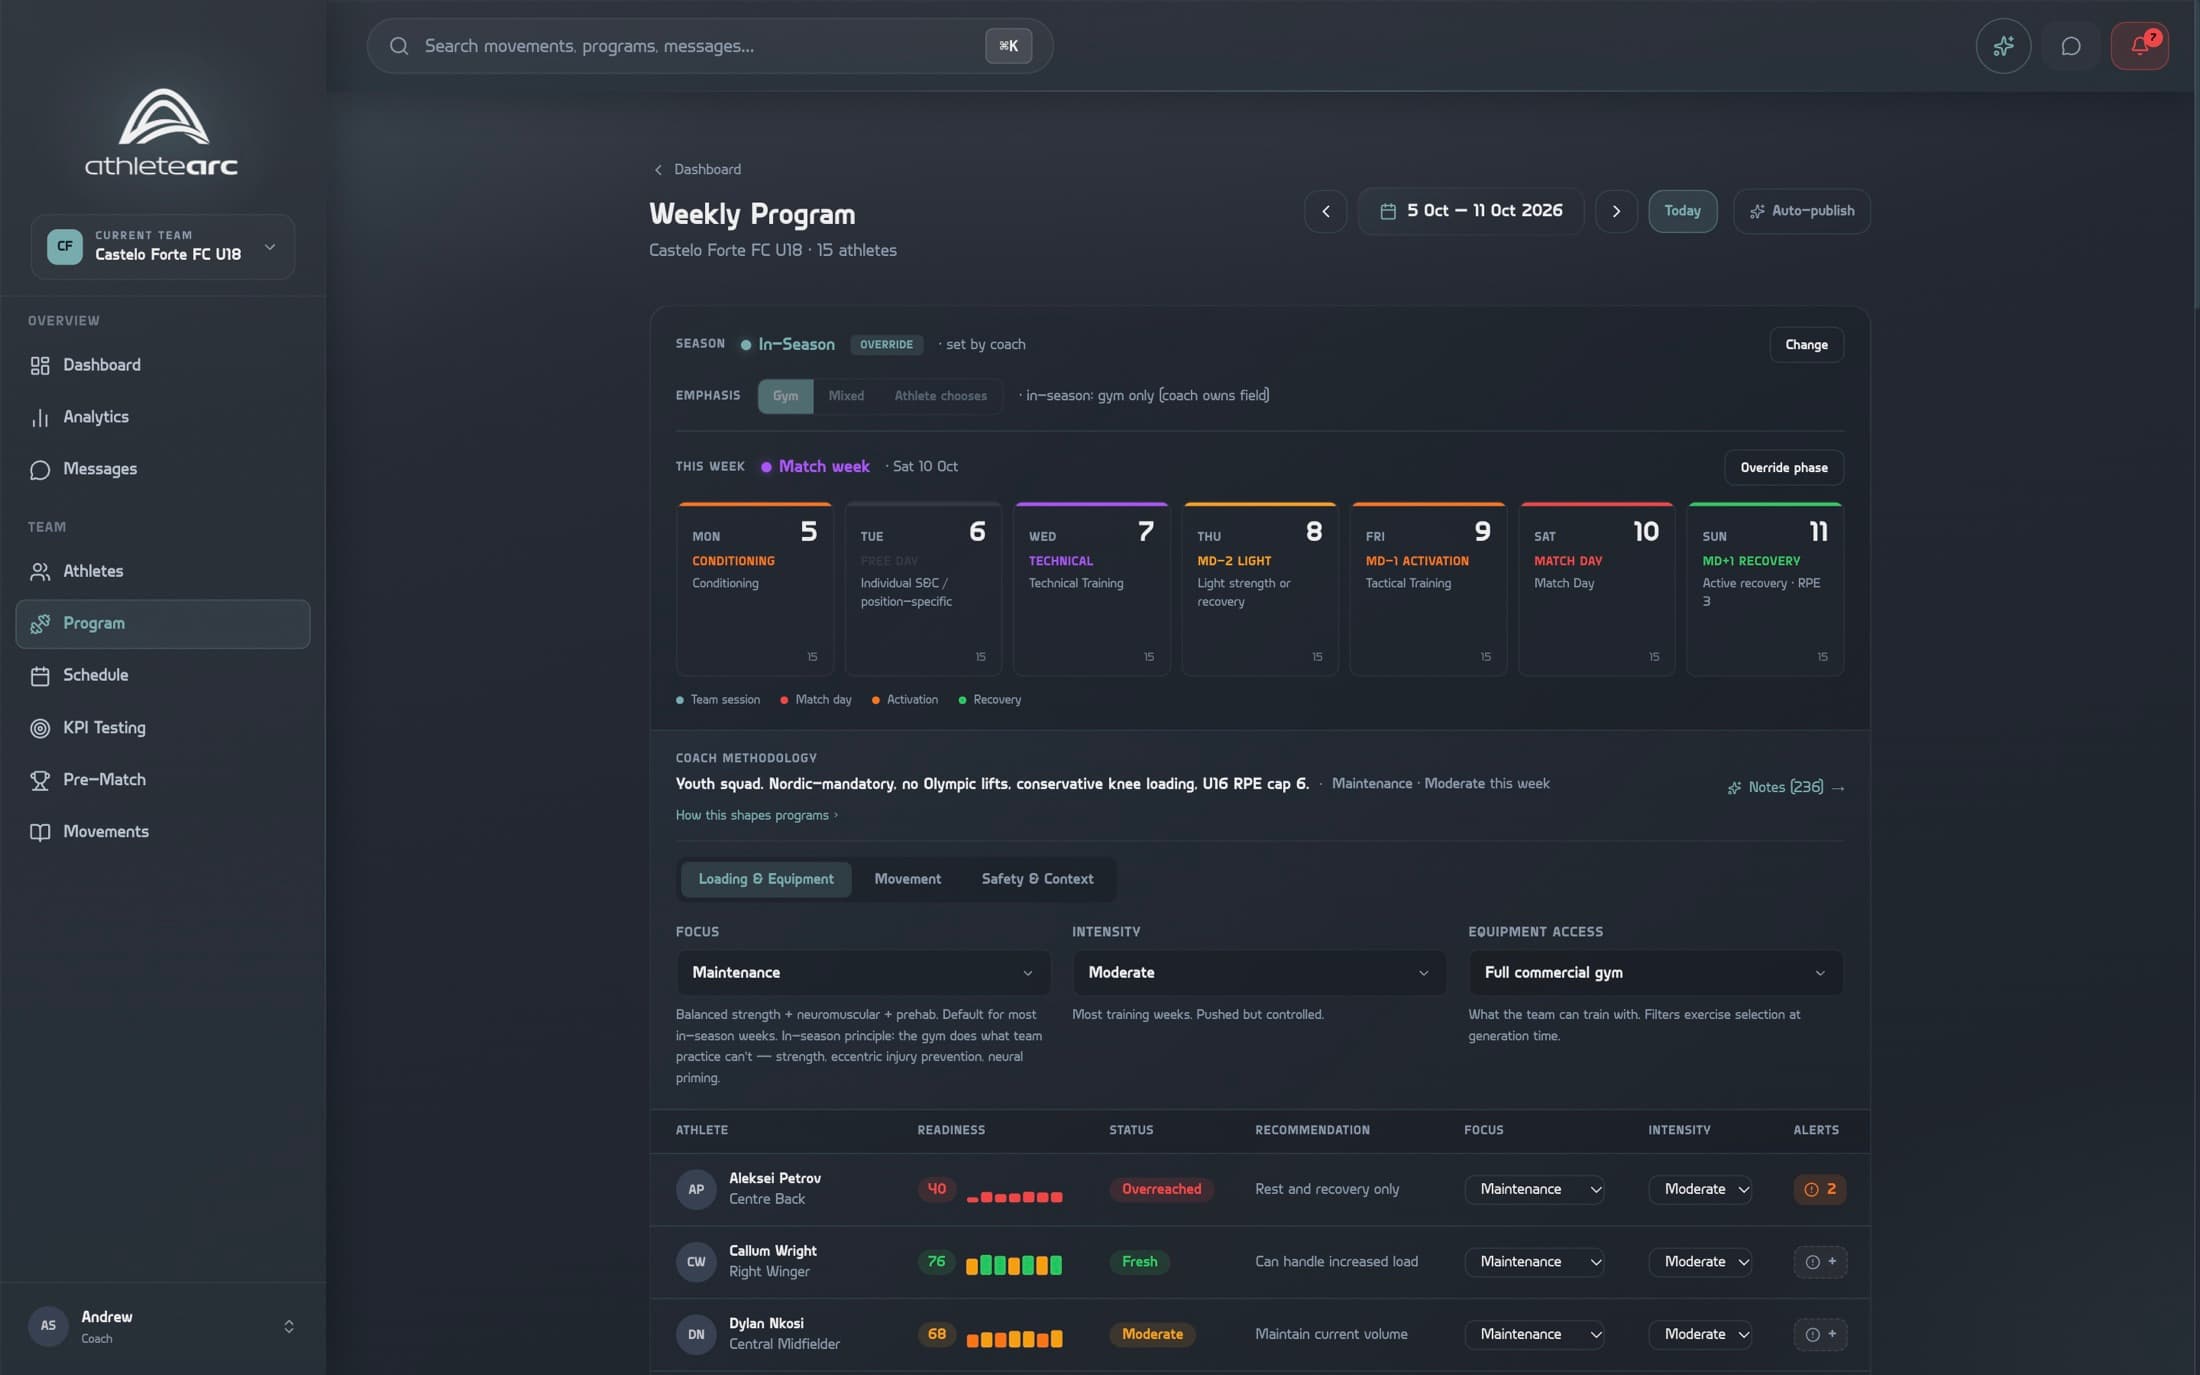Click the 5 Oct – 11 Oct 2026 date picker
This screenshot has height=1375, width=2200.
click(x=1470, y=211)
